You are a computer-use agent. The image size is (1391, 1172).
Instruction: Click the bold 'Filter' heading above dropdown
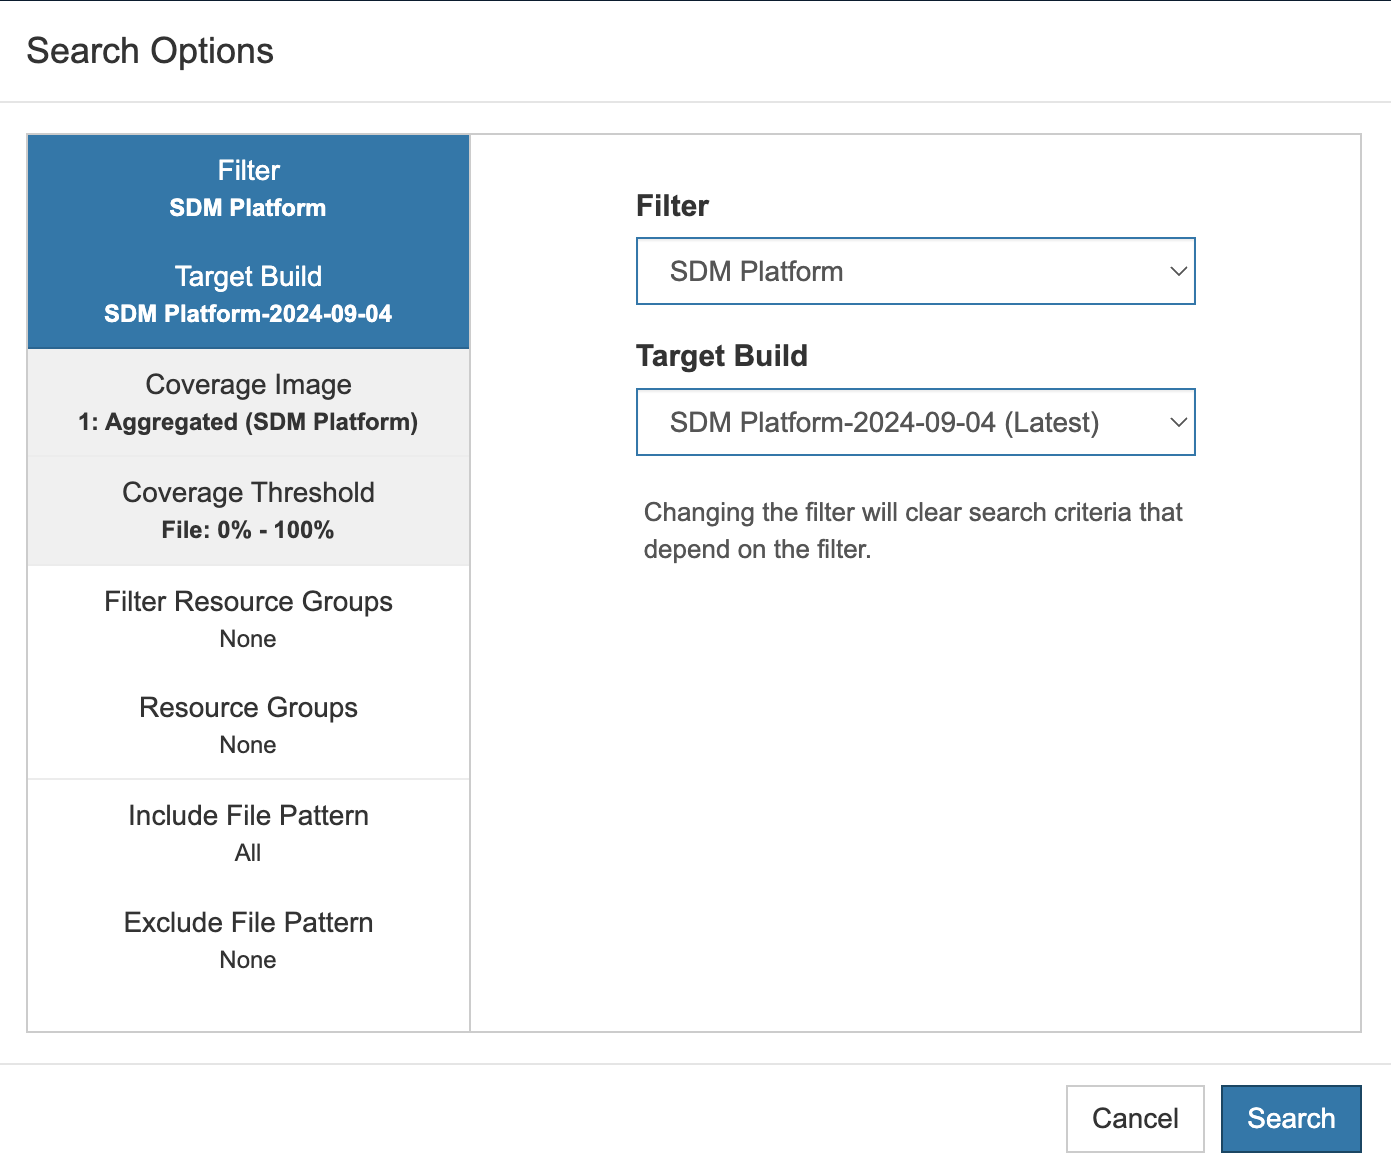click(672, 206)
